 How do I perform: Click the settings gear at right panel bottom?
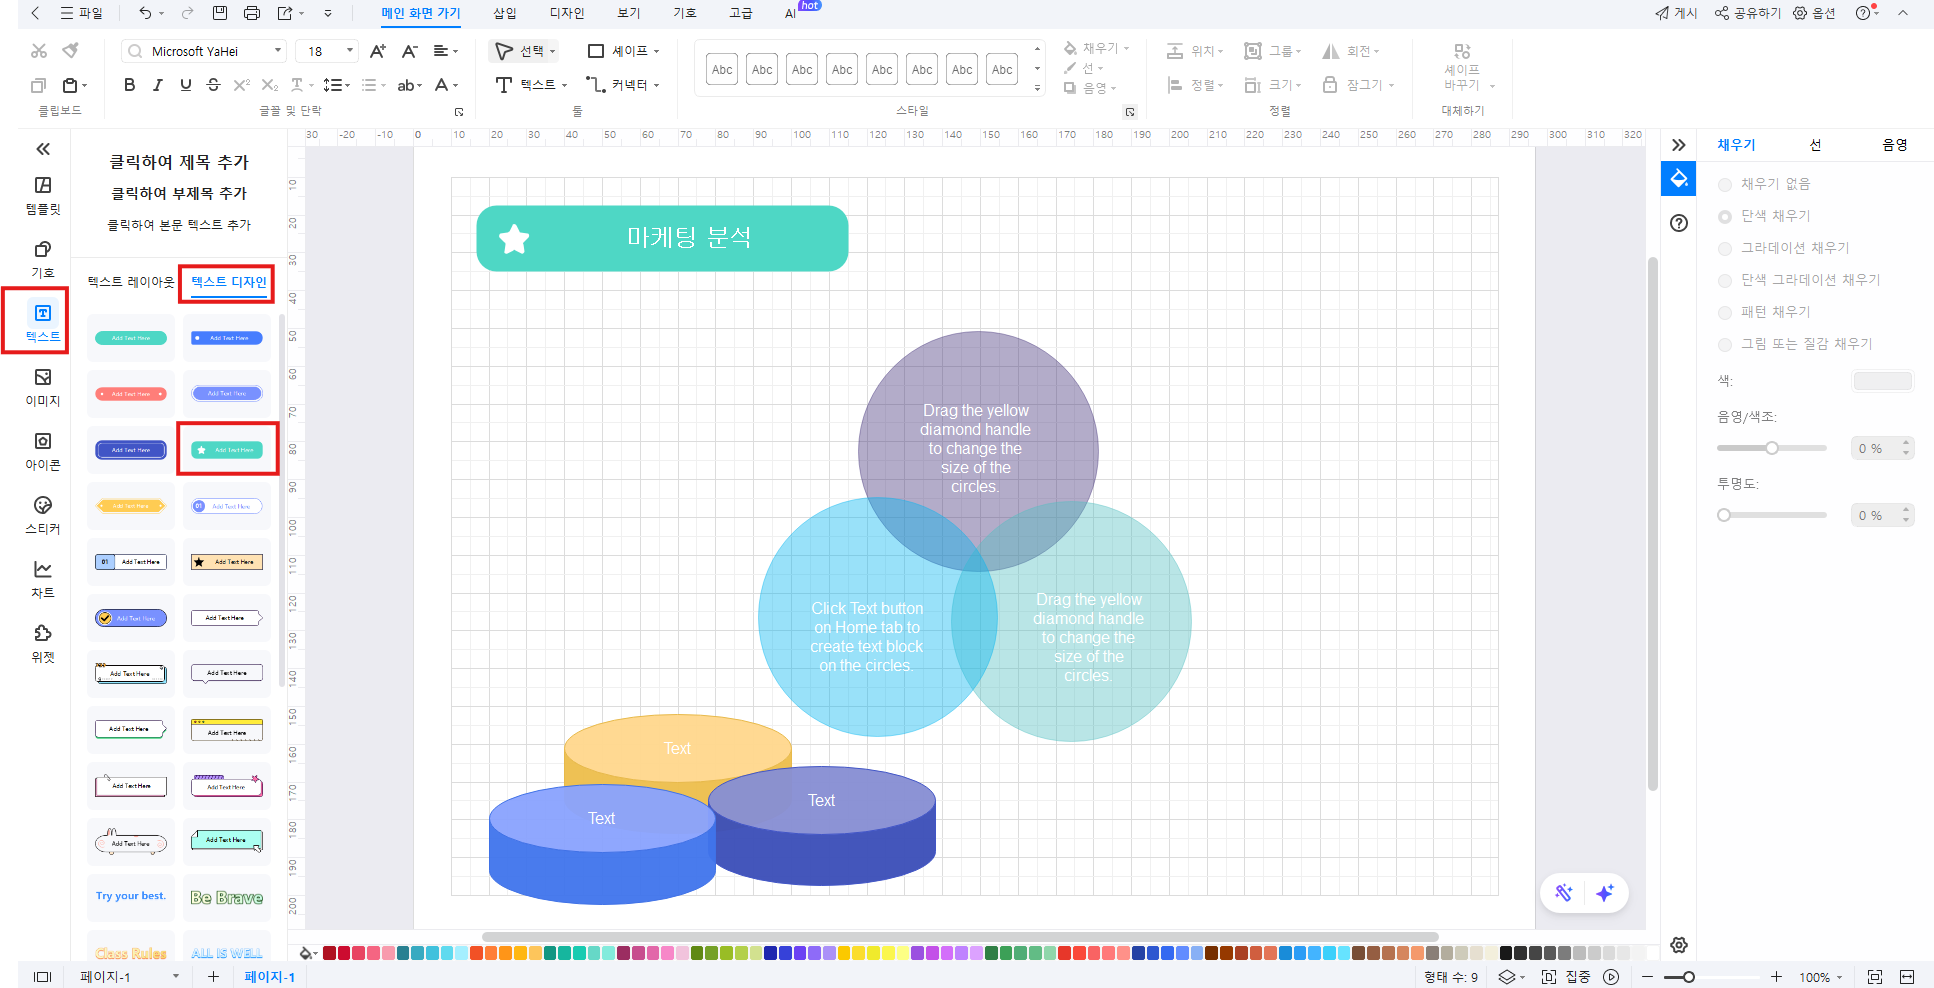[1679, 945]
